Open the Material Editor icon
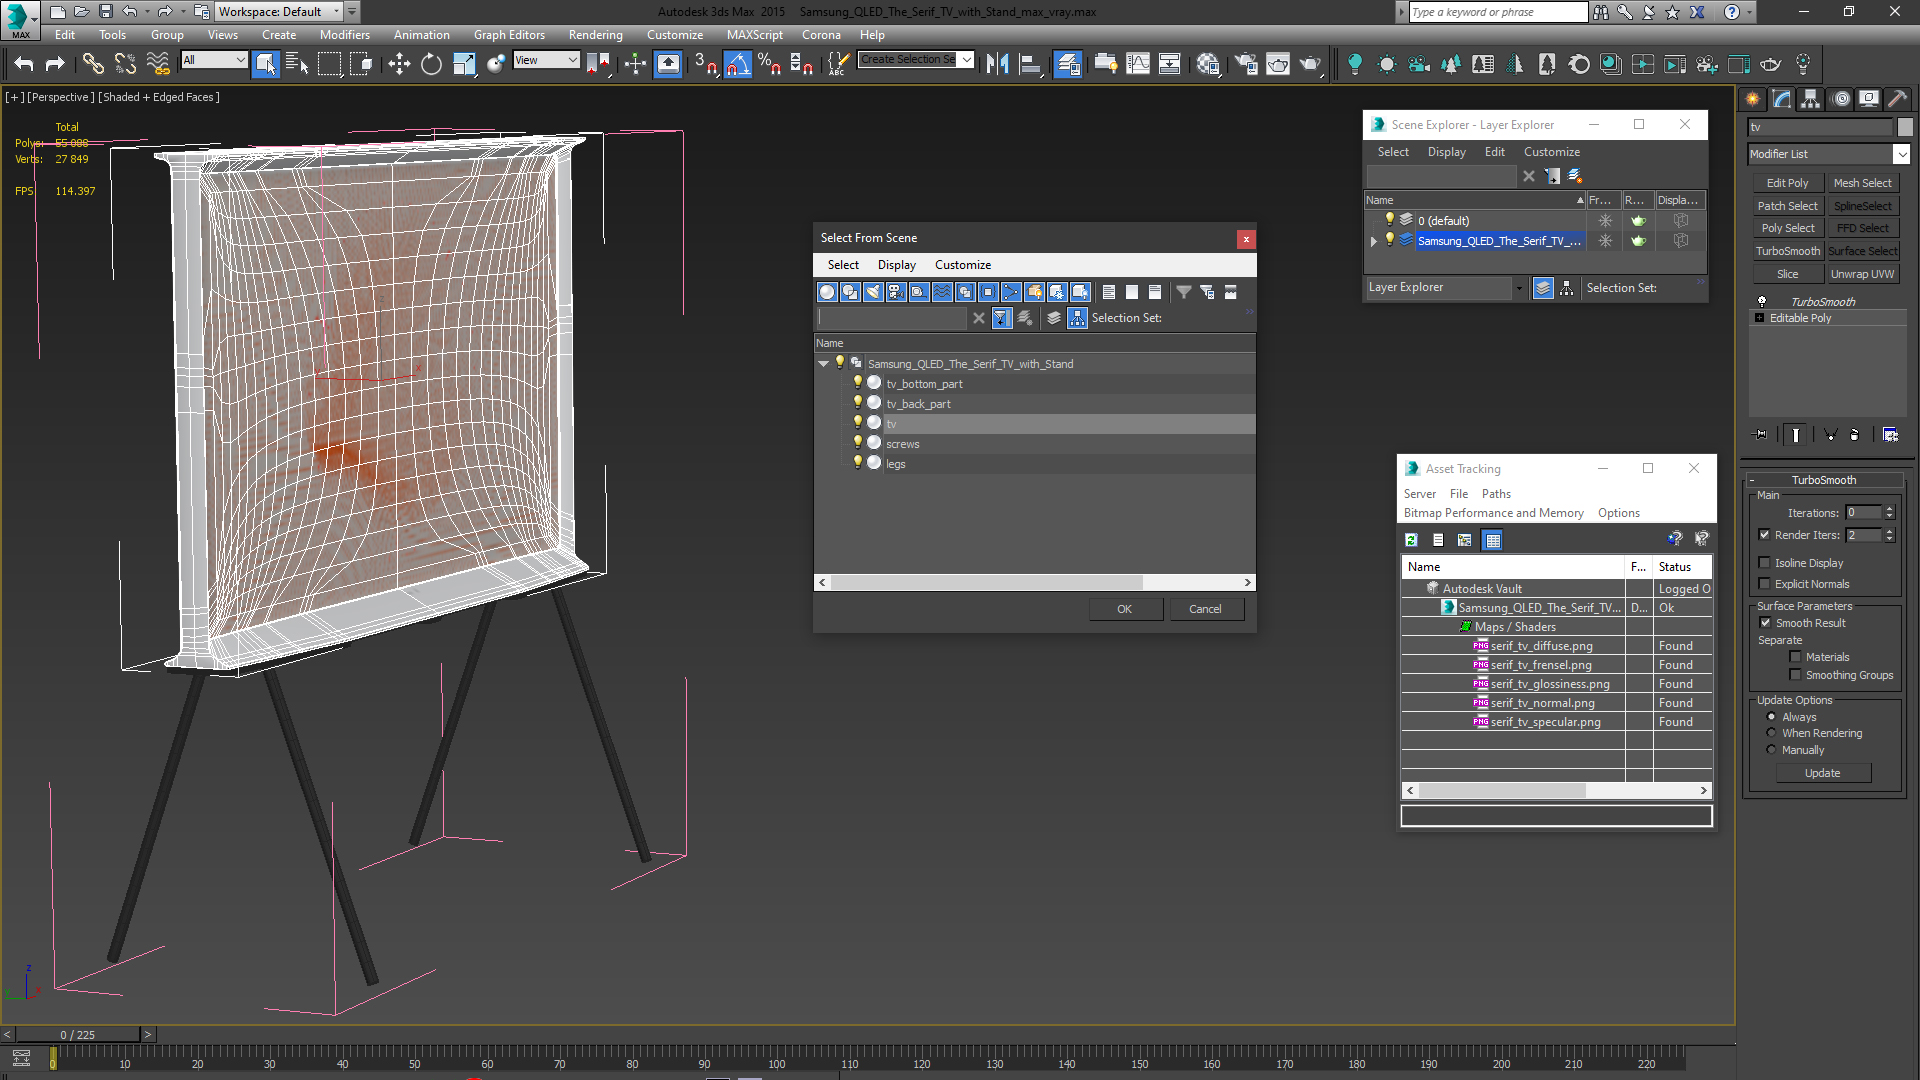This screenshot has width=1920, height=1080. click(1208, 65)
